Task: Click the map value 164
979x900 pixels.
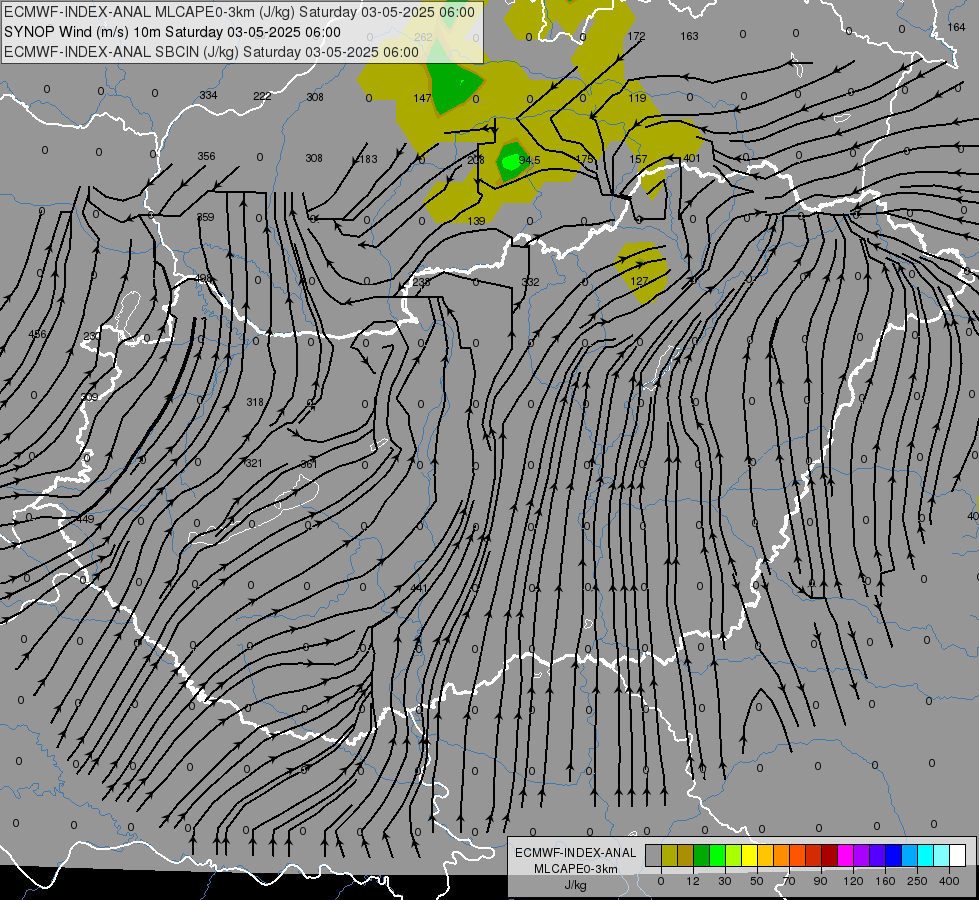Action: pos(957,27)
